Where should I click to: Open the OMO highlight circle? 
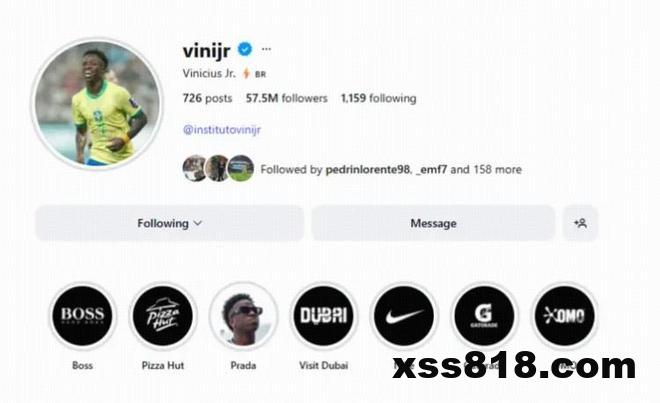point(564,316)
